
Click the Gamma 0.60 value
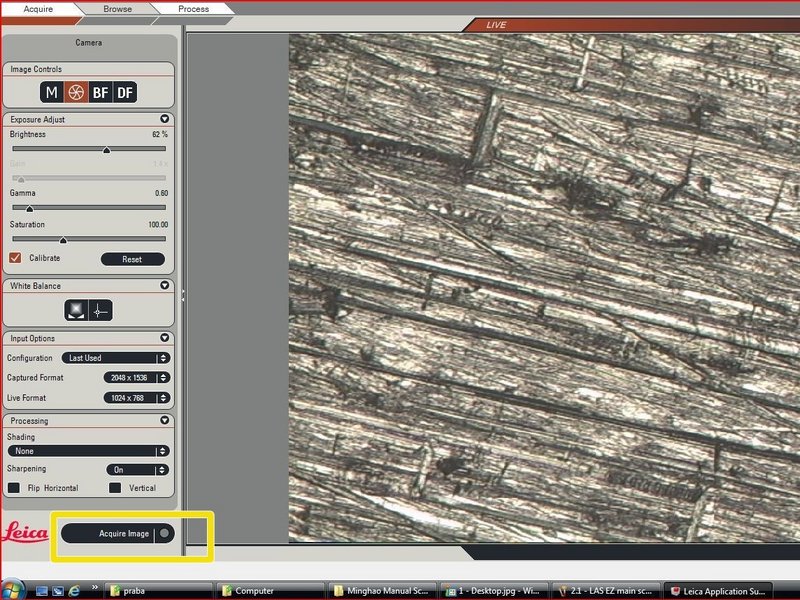[x=161, y=193]
